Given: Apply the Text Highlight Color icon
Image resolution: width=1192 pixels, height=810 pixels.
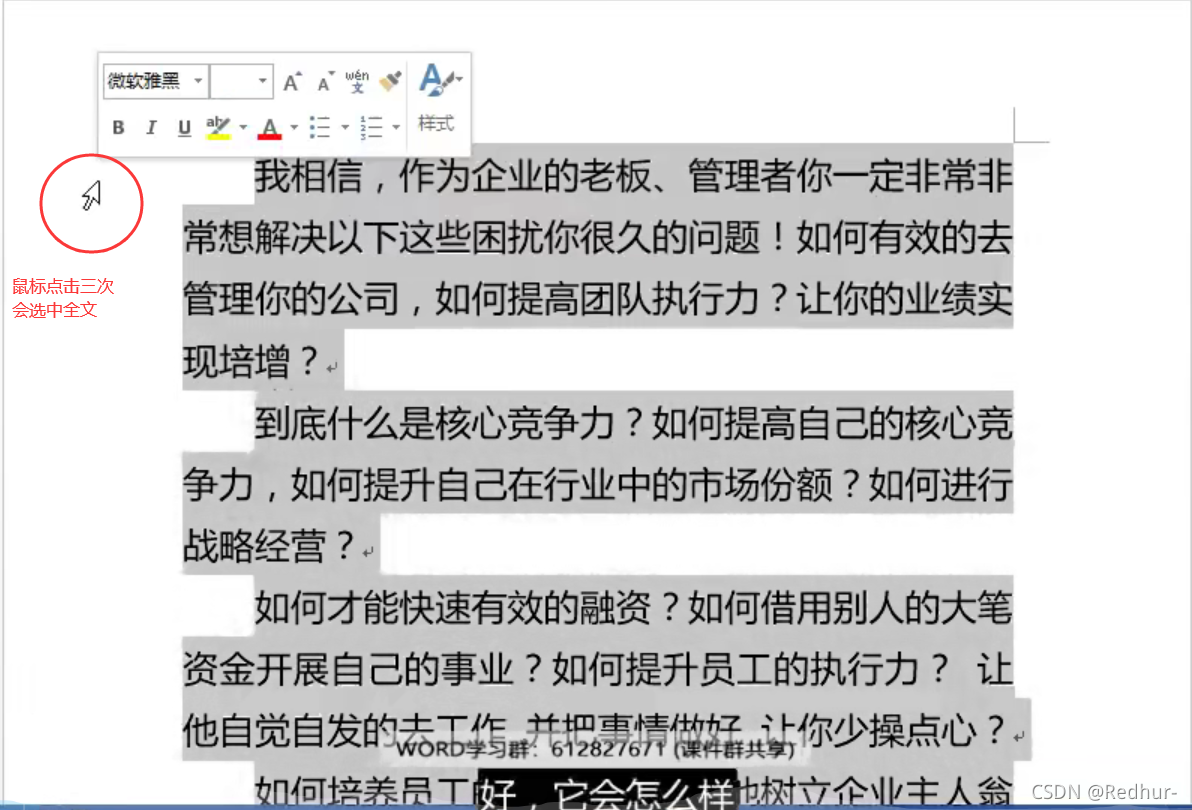Looking at the screenshot, I should coord(220,127).
